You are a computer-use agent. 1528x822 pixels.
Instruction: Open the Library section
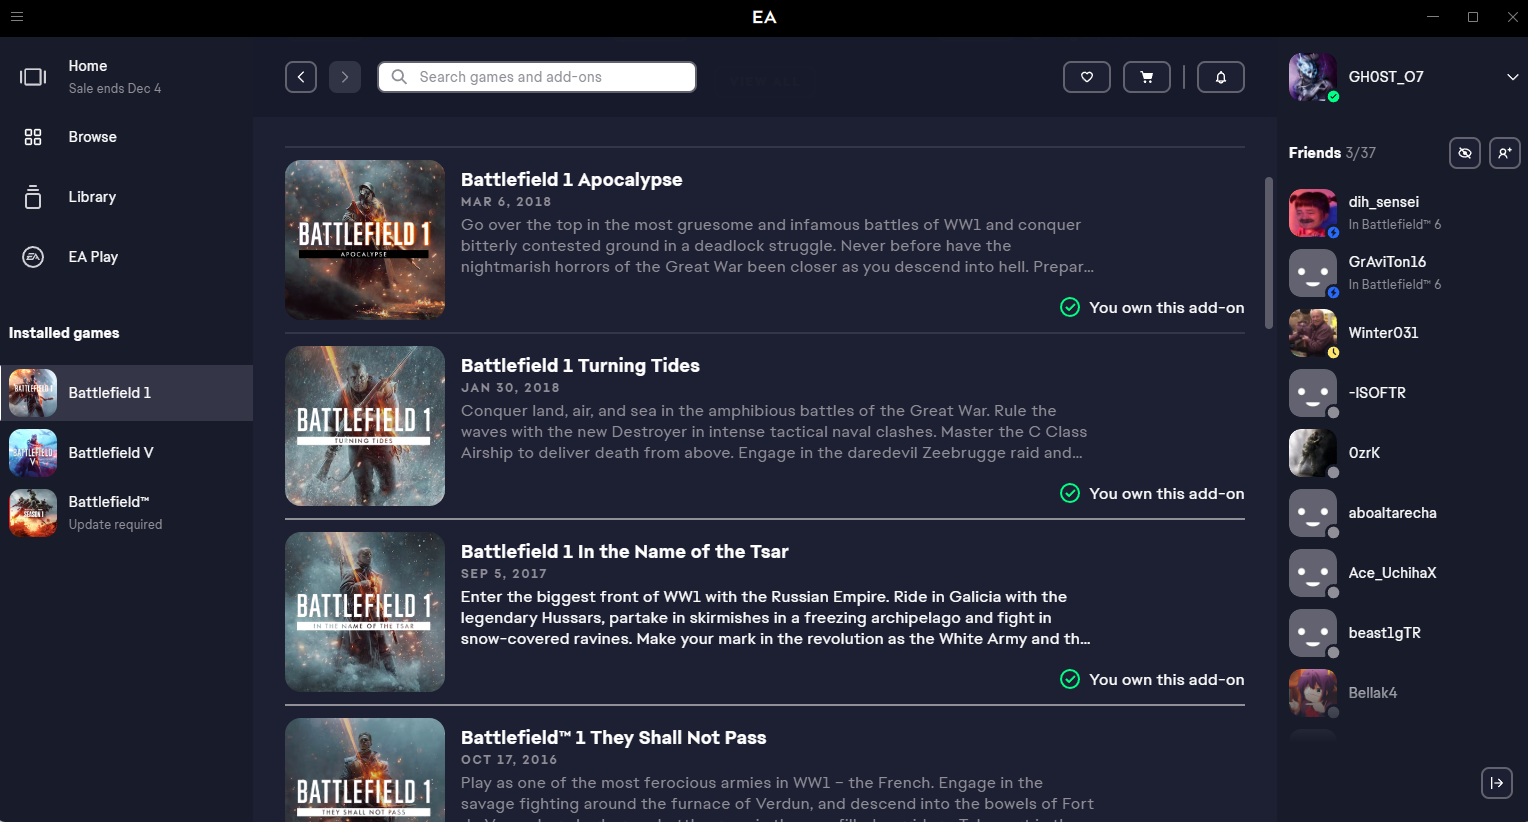pos(126,197)
